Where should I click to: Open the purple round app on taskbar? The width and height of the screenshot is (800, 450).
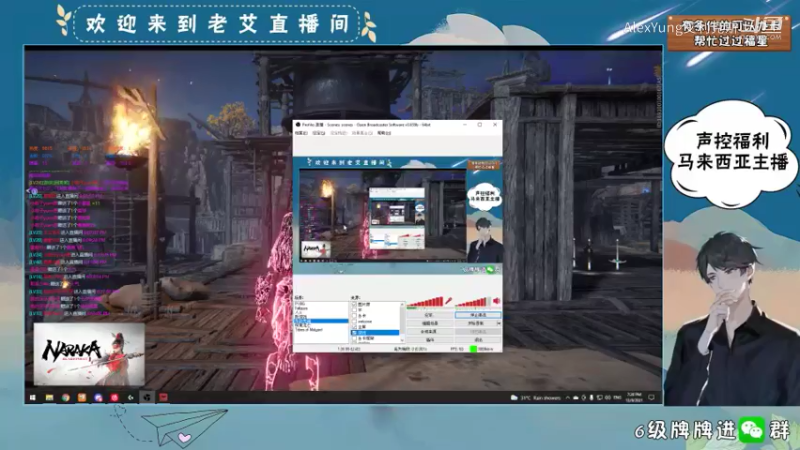pos(98,397)
